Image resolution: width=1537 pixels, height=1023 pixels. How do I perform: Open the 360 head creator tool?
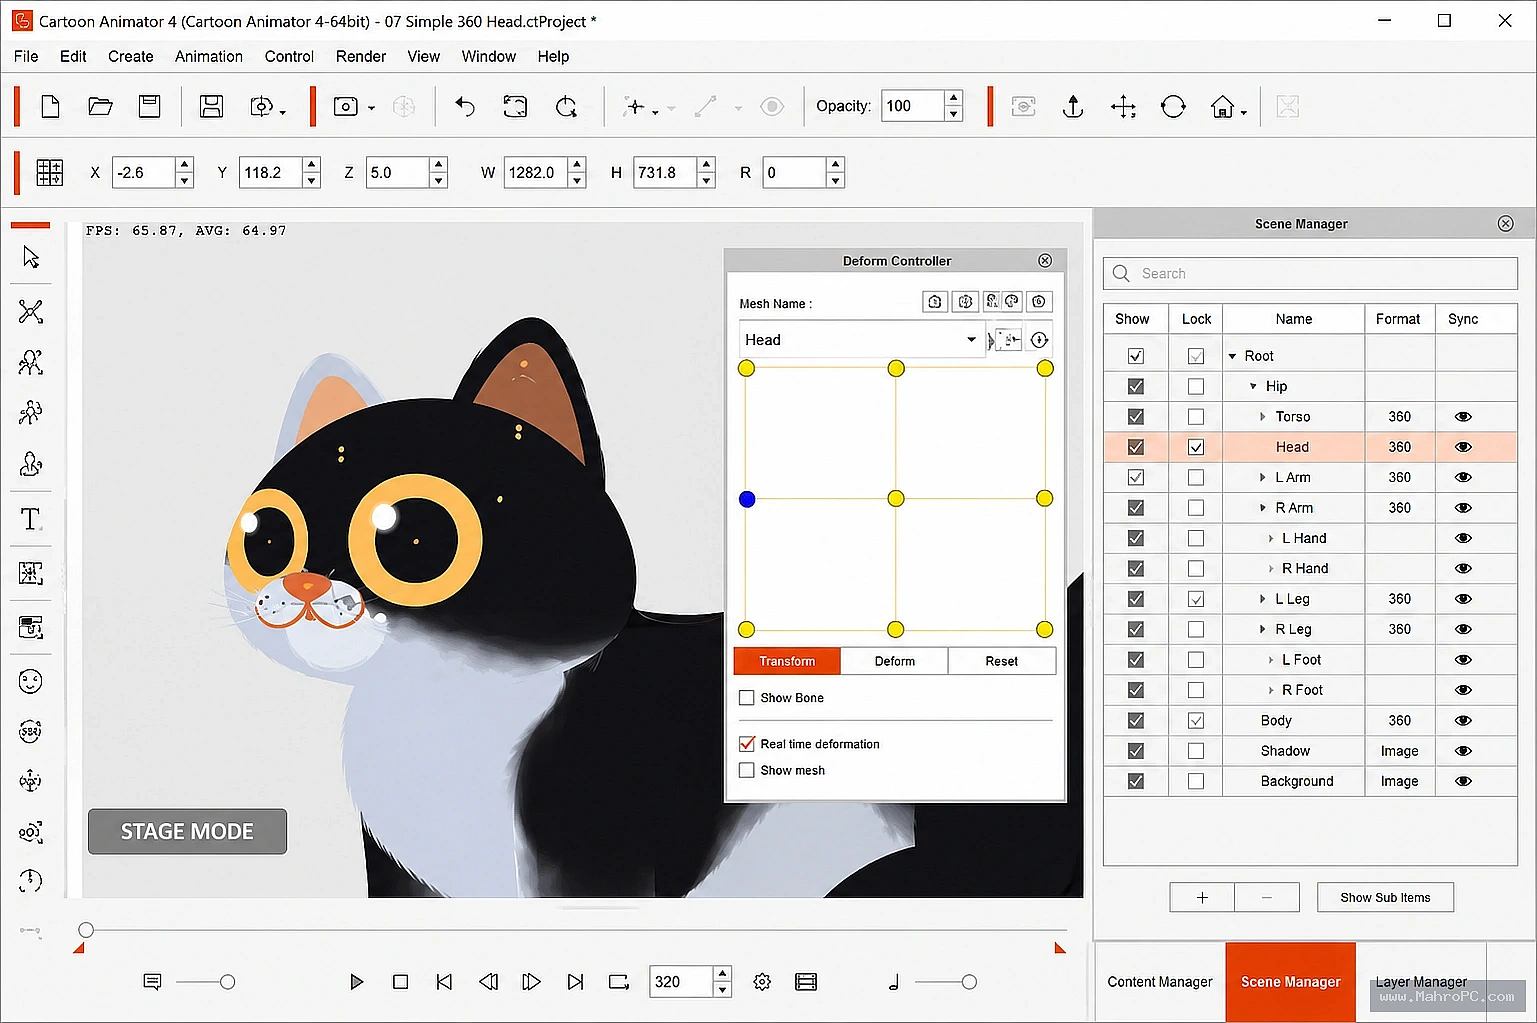pyautogui.click(x=31, y=732)
